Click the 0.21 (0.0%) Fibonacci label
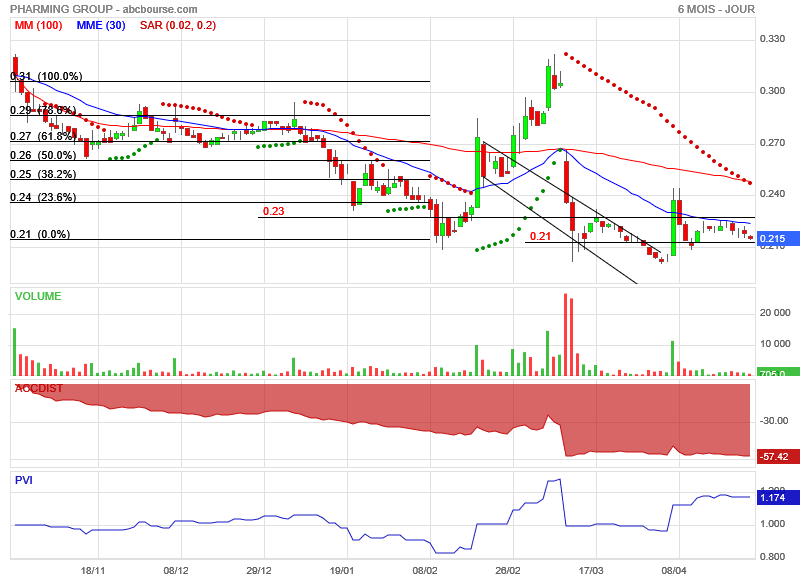The height and width of the screenshot is (580, 800). (x=40, y=234)
